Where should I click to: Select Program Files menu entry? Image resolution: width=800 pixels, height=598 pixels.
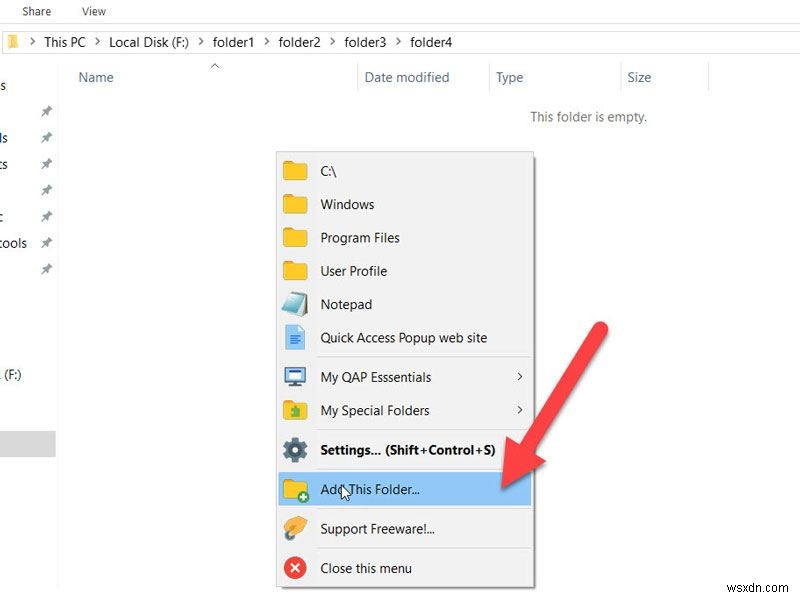[405, 238]
